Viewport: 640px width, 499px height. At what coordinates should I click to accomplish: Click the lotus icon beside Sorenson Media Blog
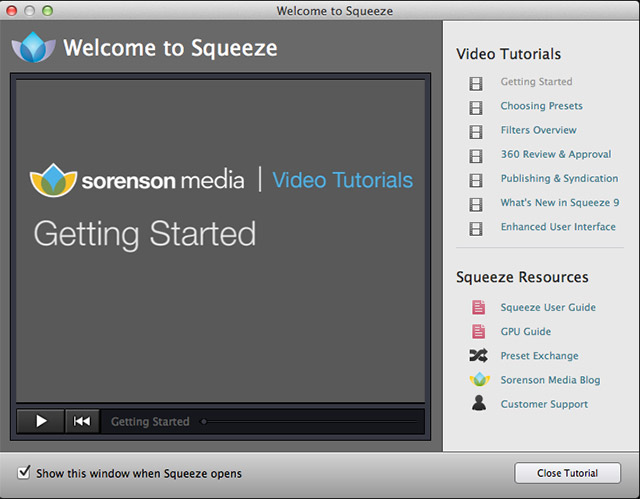coord(480,379)
